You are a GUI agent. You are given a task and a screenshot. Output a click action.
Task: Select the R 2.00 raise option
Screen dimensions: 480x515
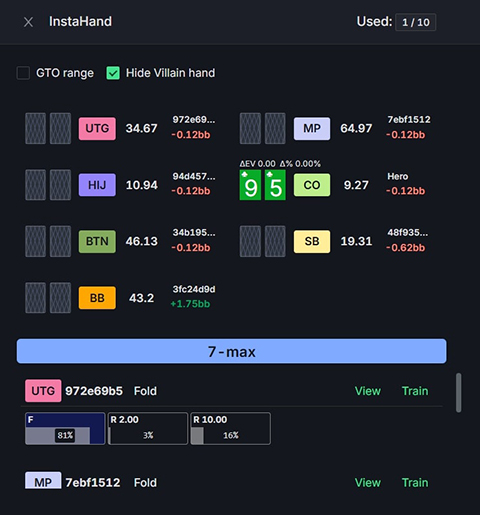(148, 429)
